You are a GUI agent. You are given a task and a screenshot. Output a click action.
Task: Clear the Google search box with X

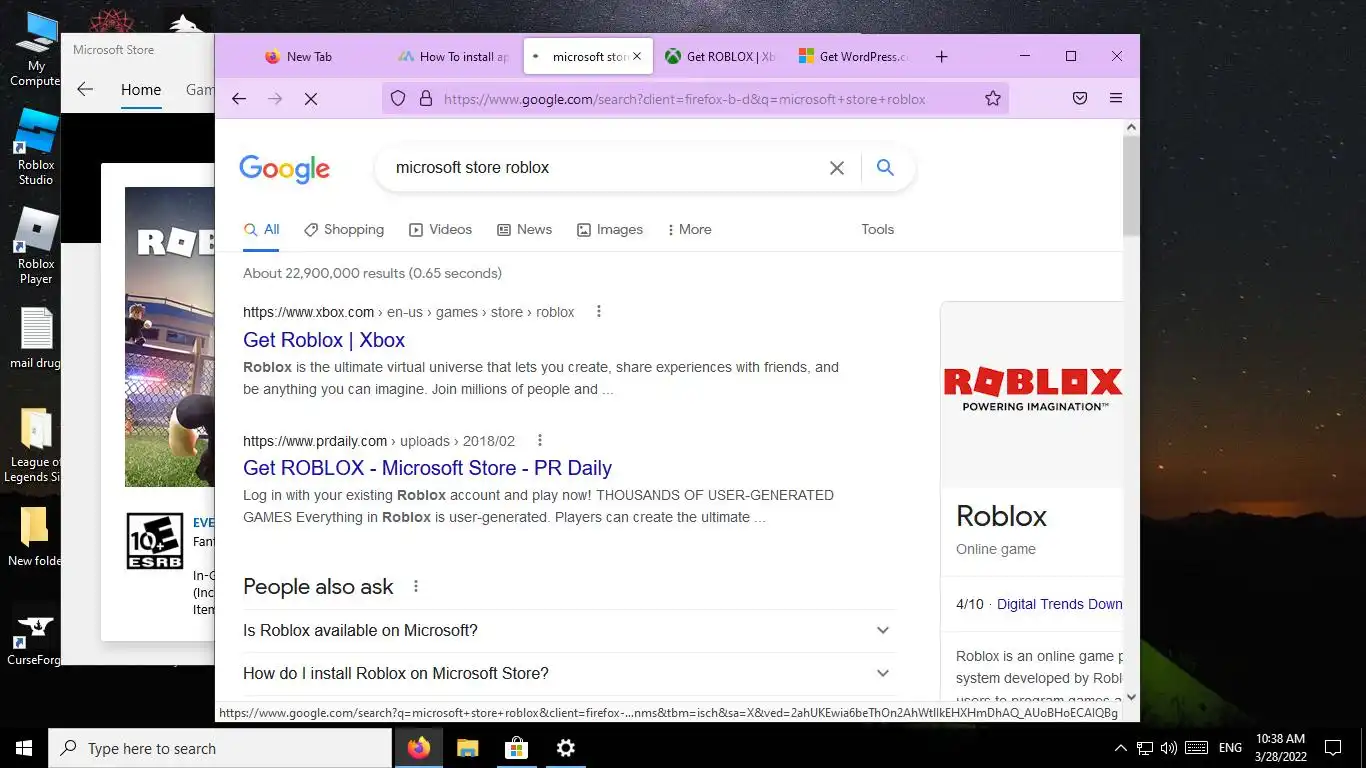(837, 168)
